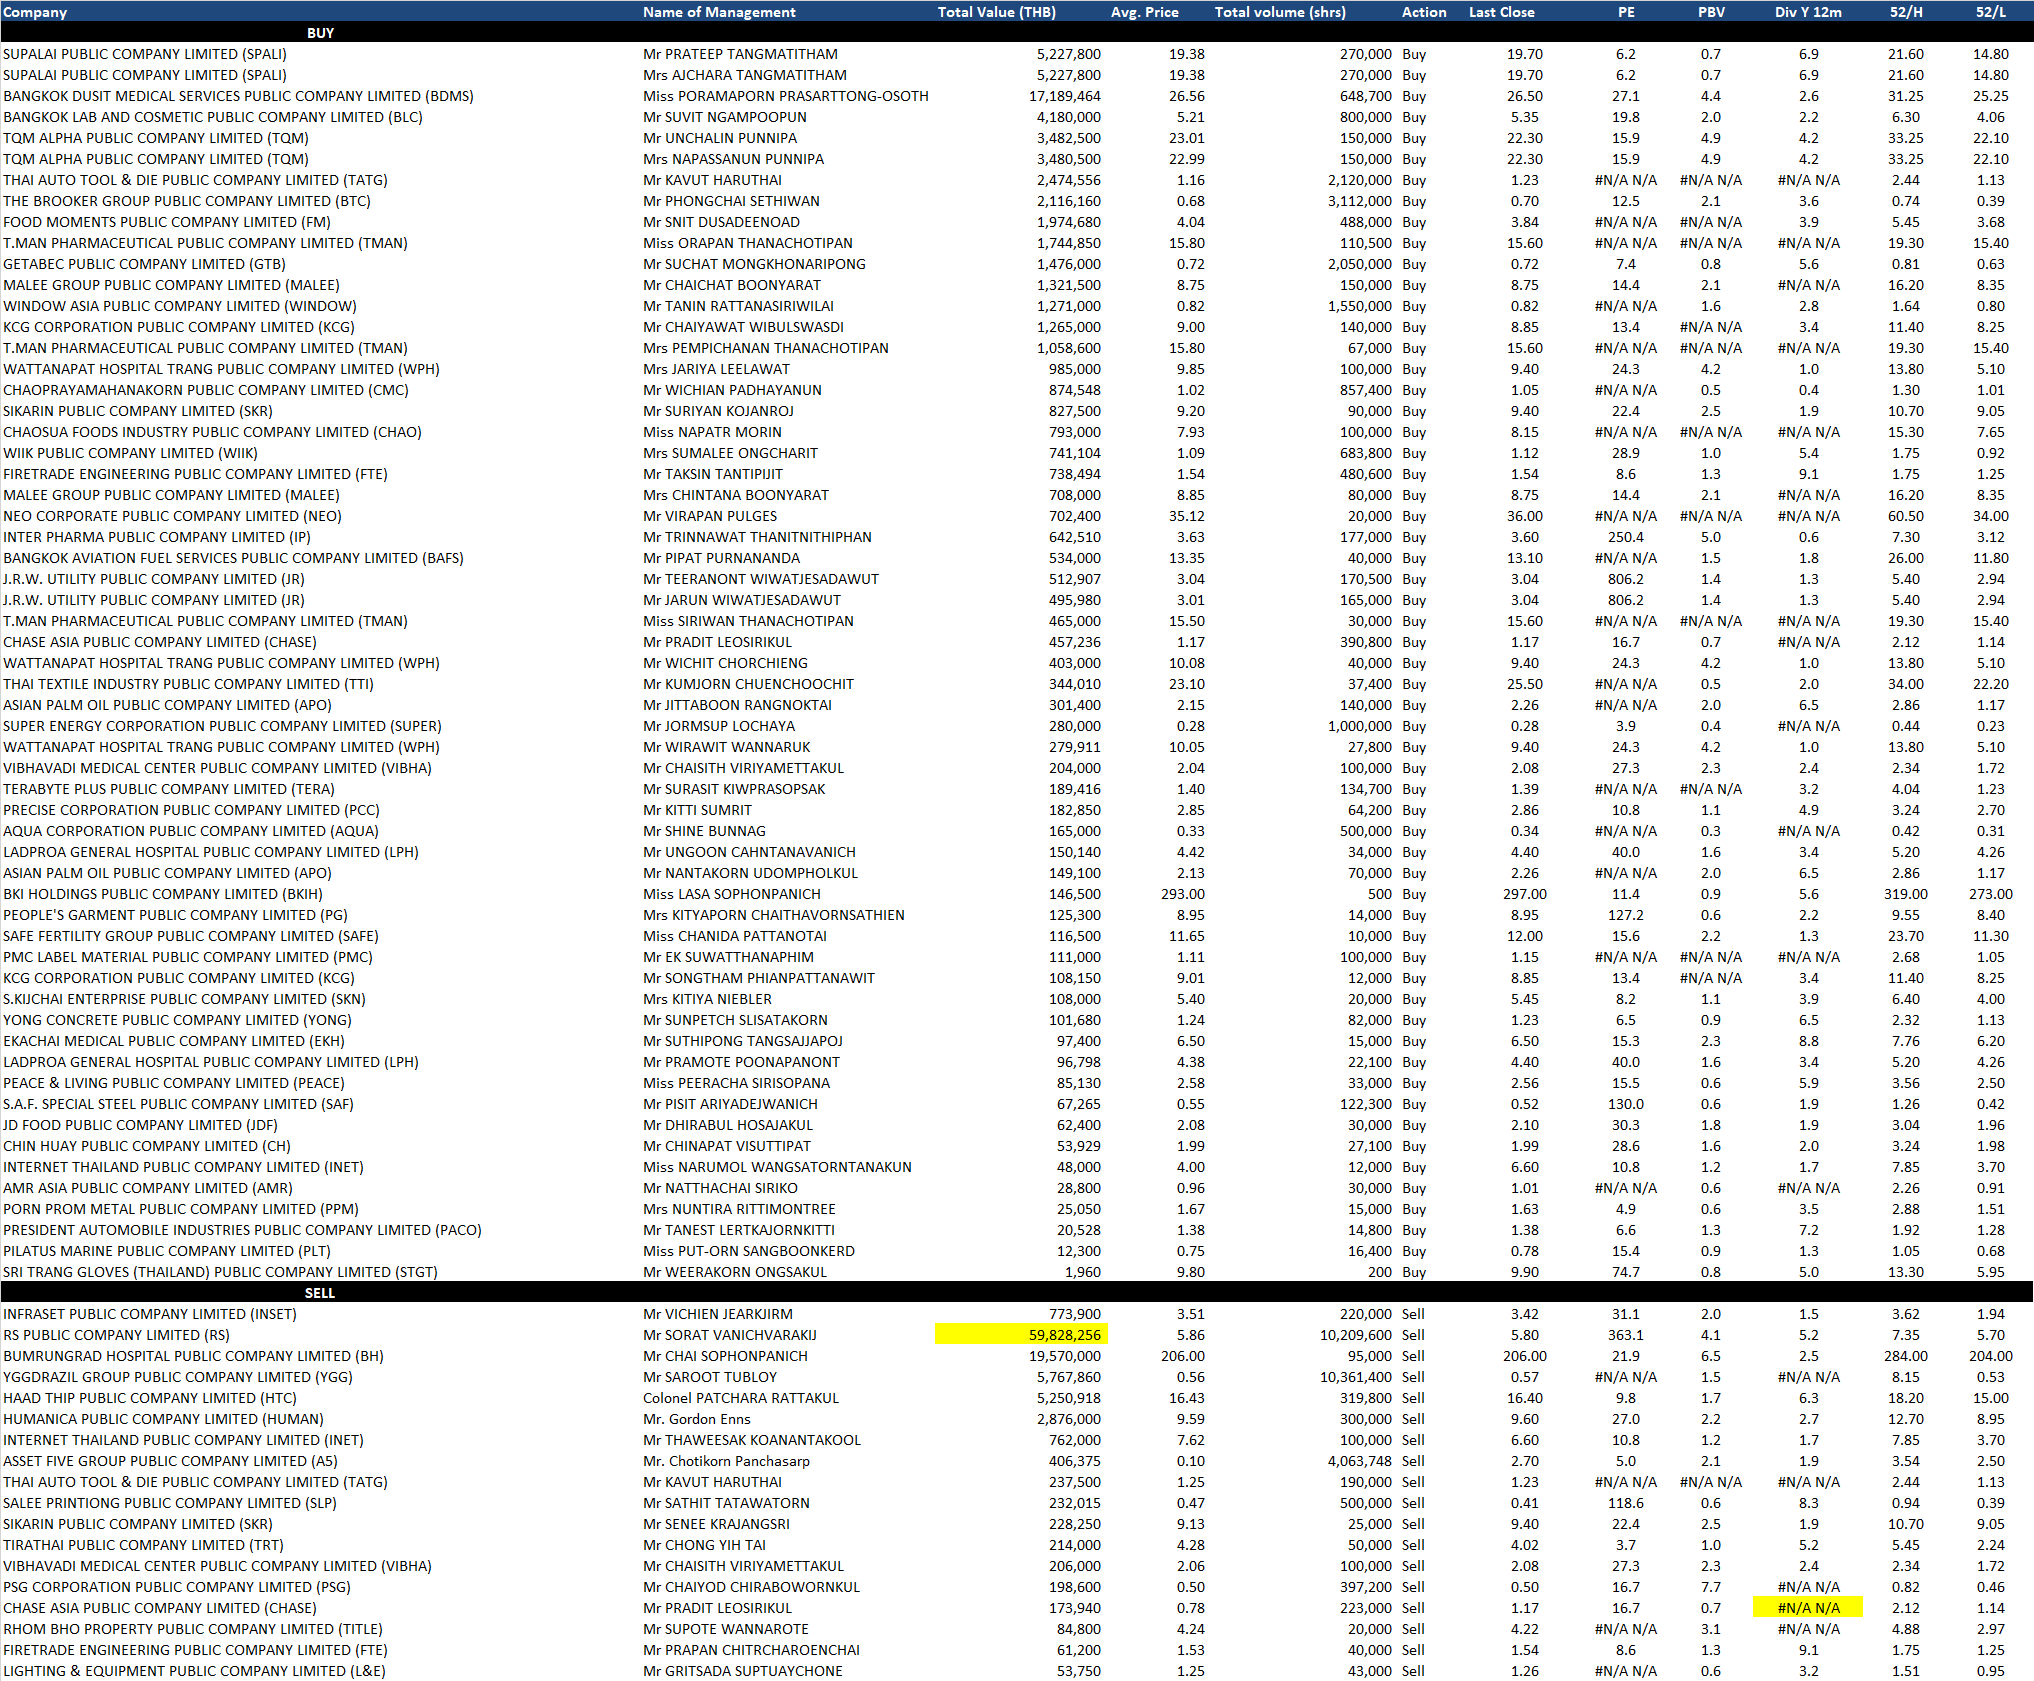Click the 52/H column header
Image resolution: width=2034 pixels, height=1681 pixels.
click(x=1905, y=12)
